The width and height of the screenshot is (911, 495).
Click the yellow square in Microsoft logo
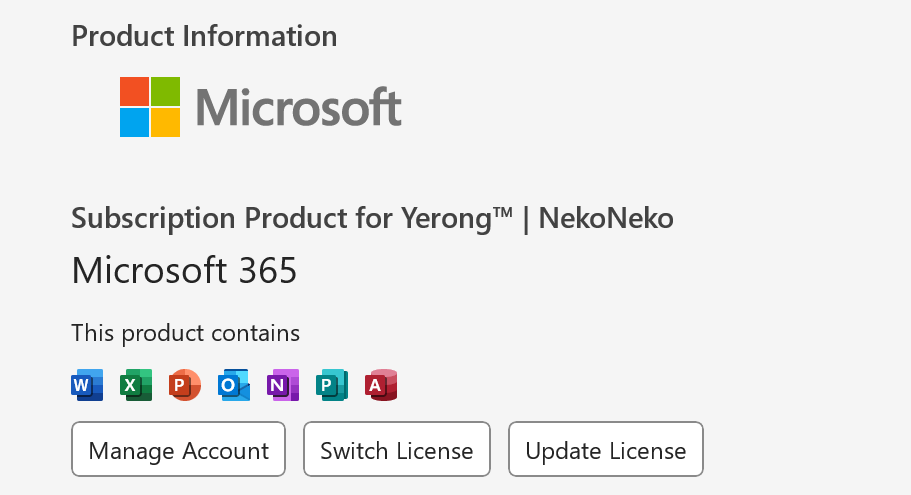166,123
